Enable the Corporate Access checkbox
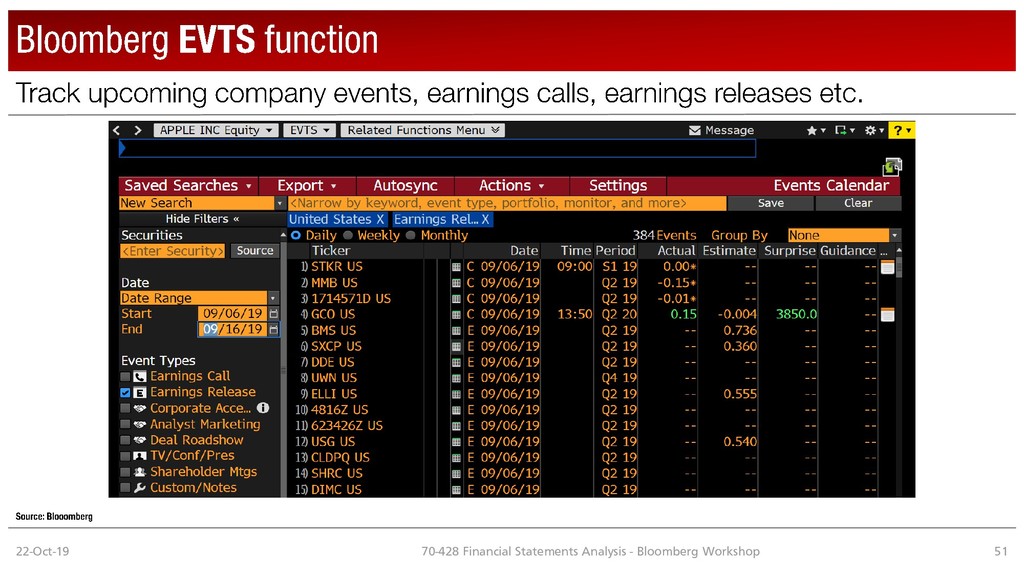1024x576 pixels. pyautogui.click(x=125, y=408)
